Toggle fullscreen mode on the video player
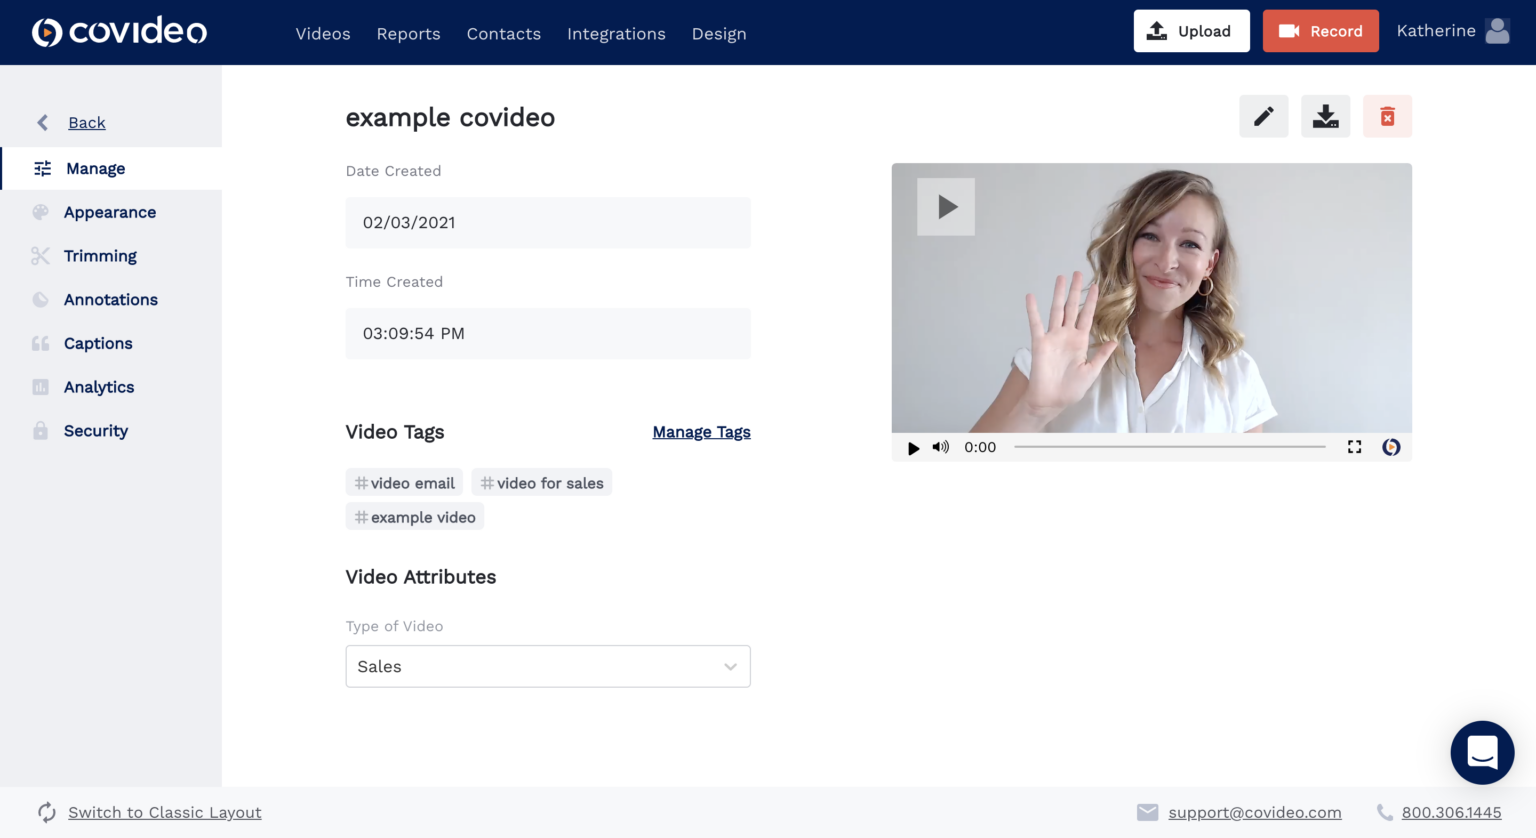 [x=1355, y=448]
